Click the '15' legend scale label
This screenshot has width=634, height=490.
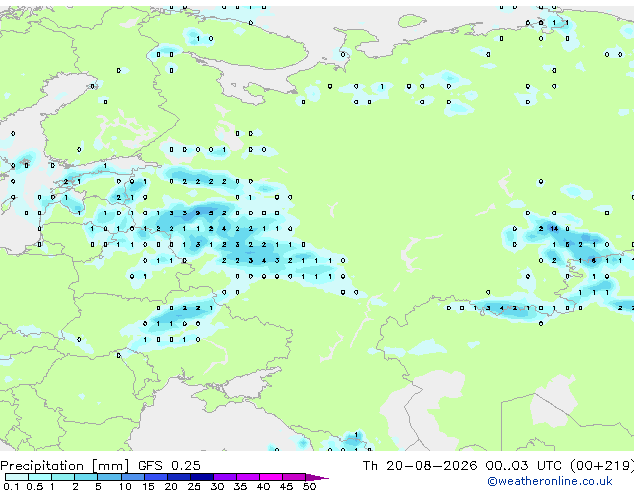[x=148, y=486]
